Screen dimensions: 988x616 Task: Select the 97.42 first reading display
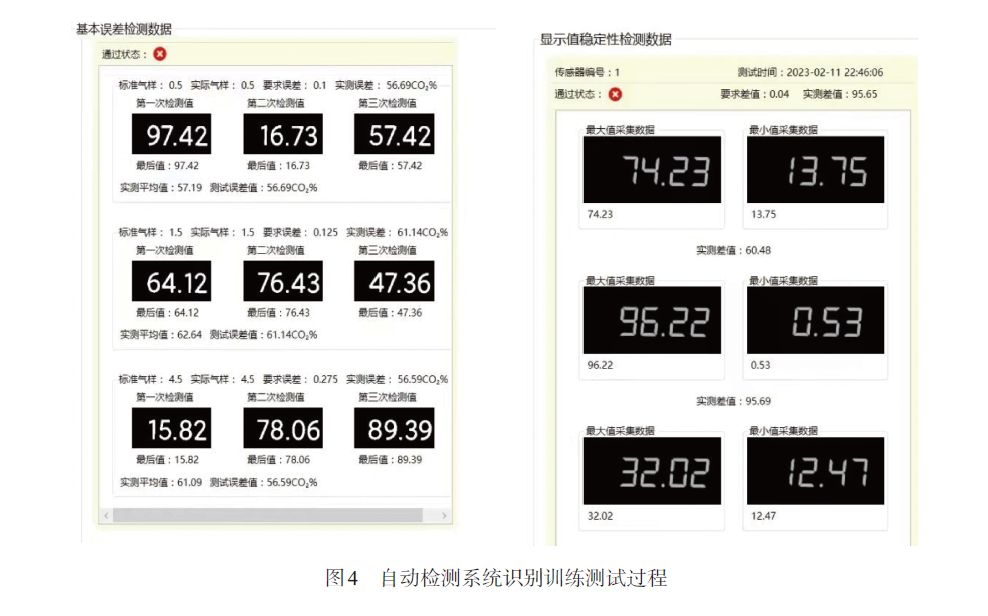171,134
